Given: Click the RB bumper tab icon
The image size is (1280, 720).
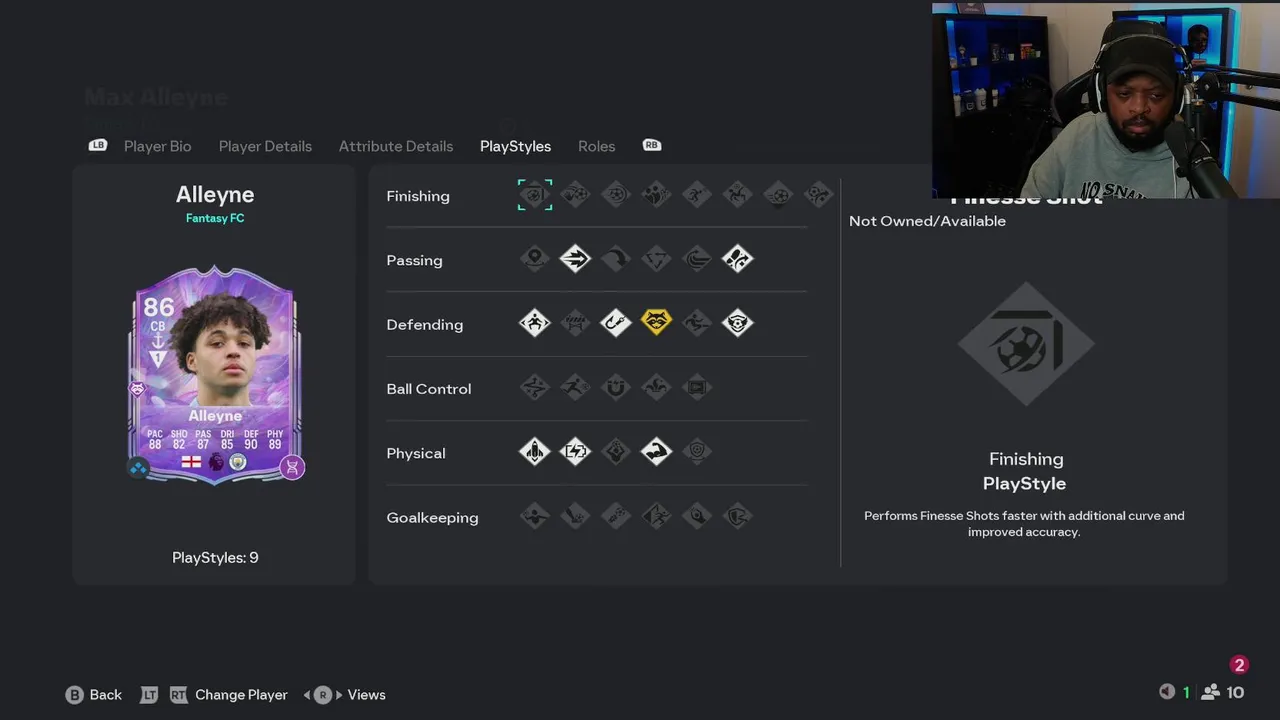Looking at the screenshot, I should [x=652, y=145].
